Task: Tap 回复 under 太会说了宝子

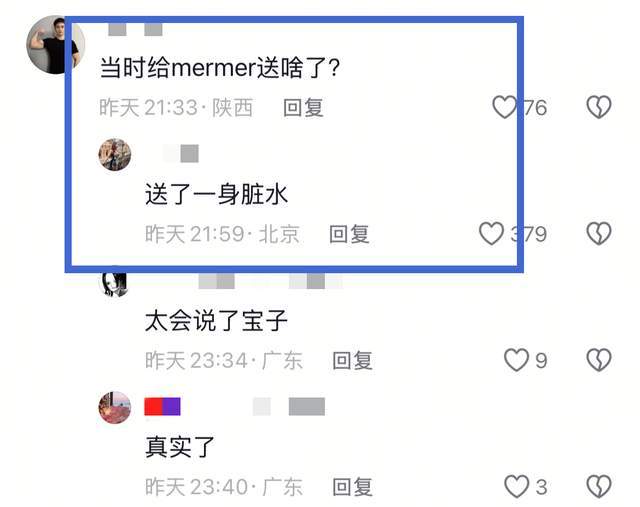Action: click(x=352, y=360)
